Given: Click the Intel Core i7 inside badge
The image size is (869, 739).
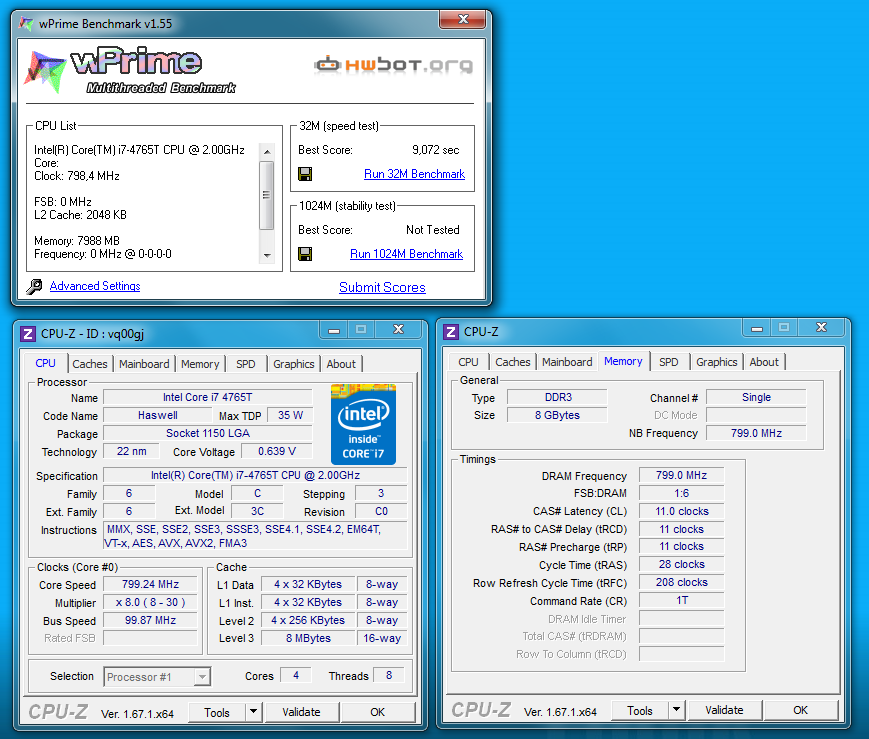Looking at the screenshot, I should tap(364, 424).
